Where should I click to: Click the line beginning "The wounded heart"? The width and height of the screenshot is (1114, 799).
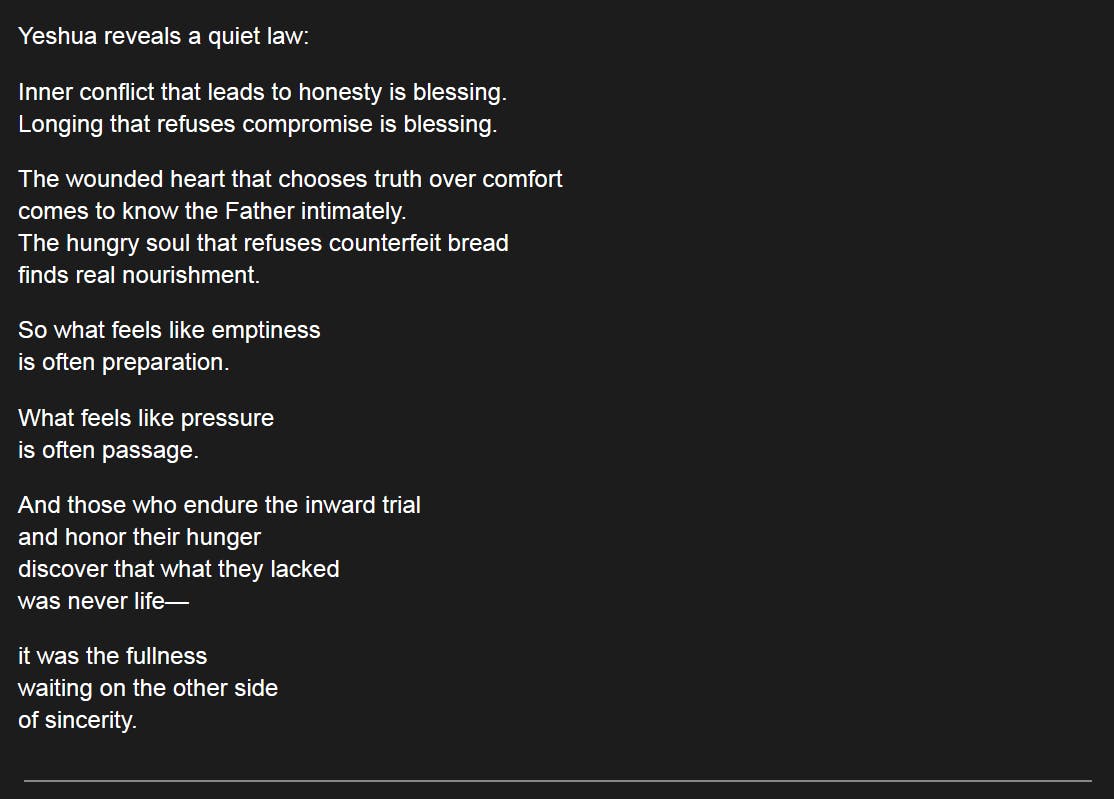pyautogui.click(x=290, y=180)
